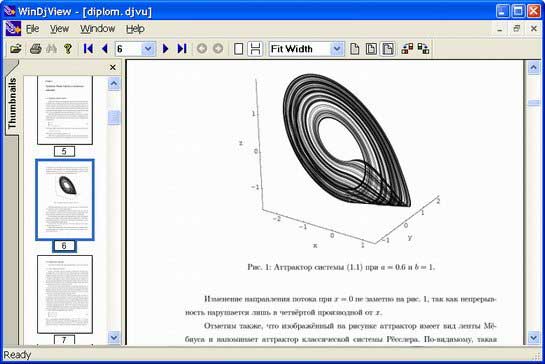
Task: Click the document vertical scrollbar thumb
Action: click(534, 103)
